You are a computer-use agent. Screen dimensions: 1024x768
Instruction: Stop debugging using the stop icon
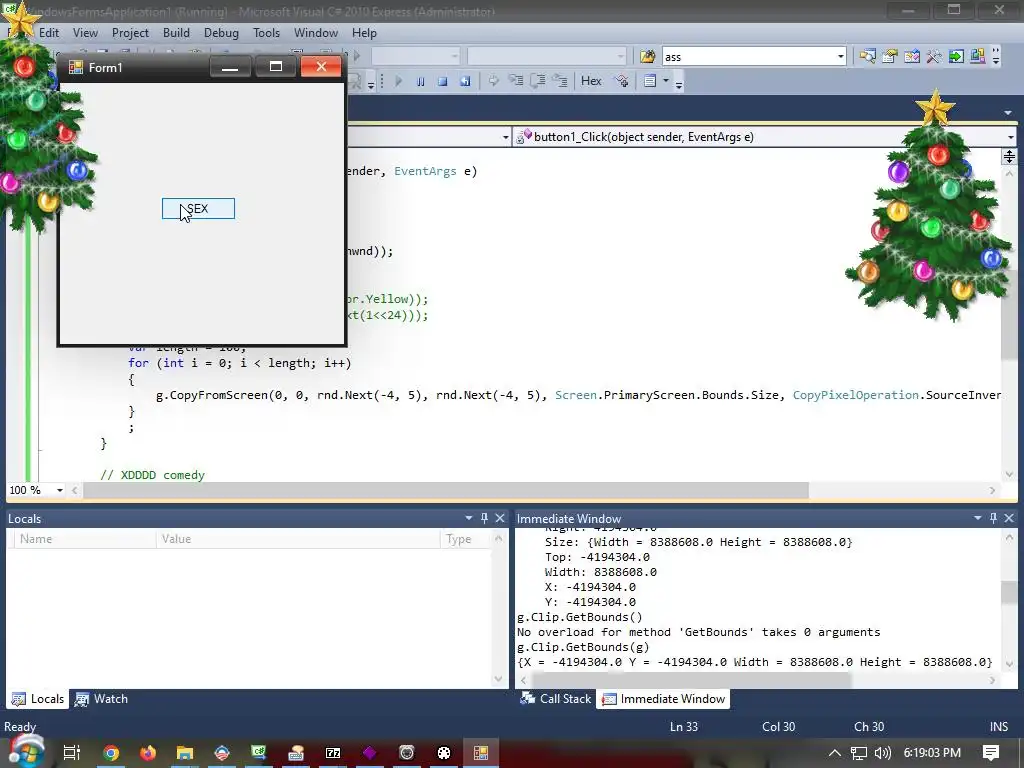[x=443, y=82]
